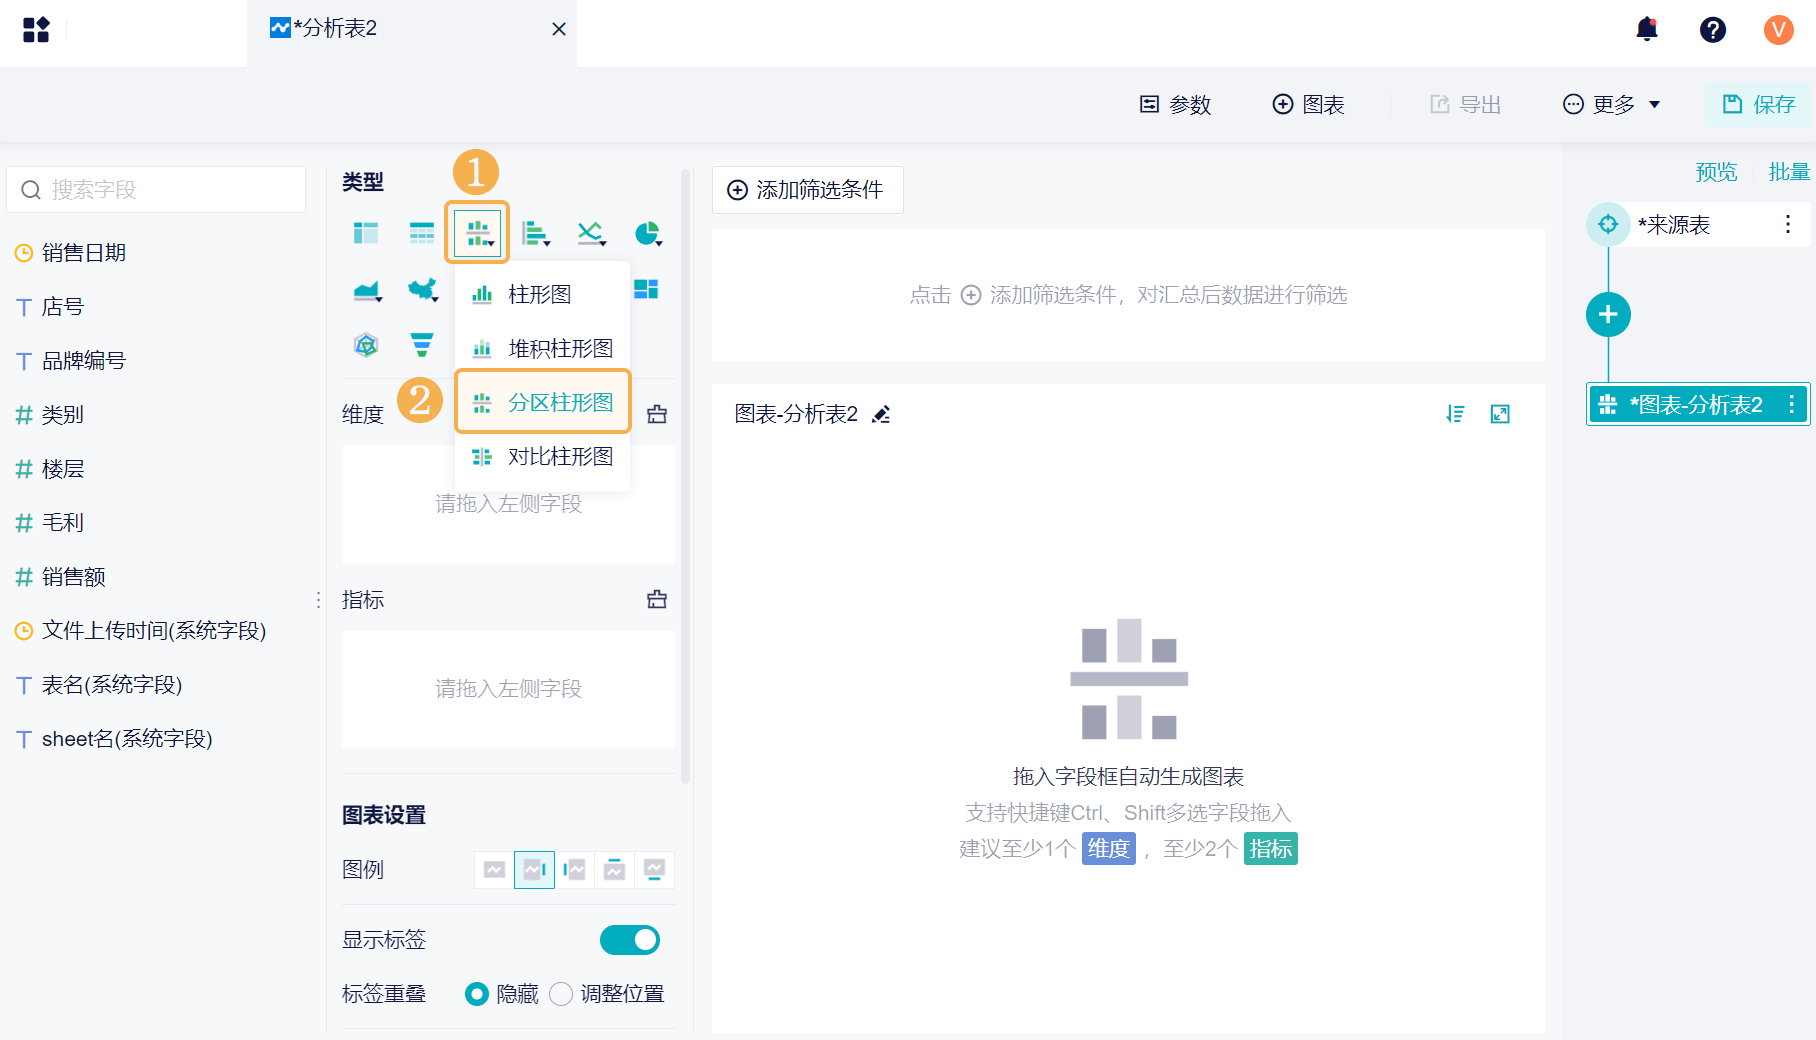This screenshot has height=1040, width=1816.
Task: Click the 添加筛选条件 button
Action: pyautogui.click(x=807, y=190)
